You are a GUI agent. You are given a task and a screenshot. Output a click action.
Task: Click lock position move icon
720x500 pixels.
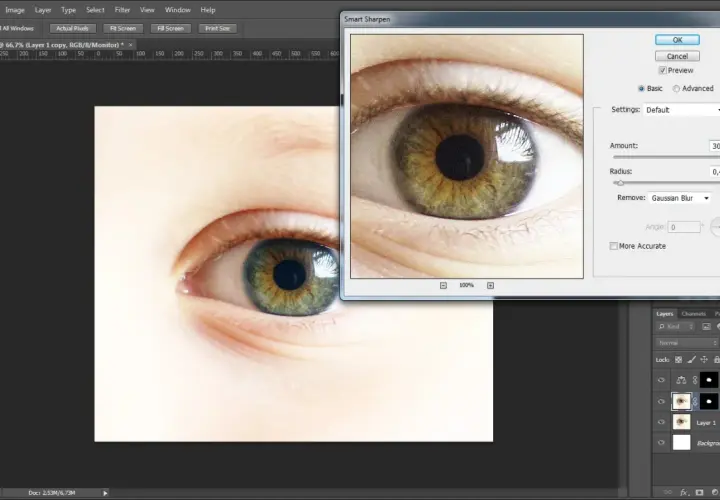pyautogui.click(x=704, y=360)
